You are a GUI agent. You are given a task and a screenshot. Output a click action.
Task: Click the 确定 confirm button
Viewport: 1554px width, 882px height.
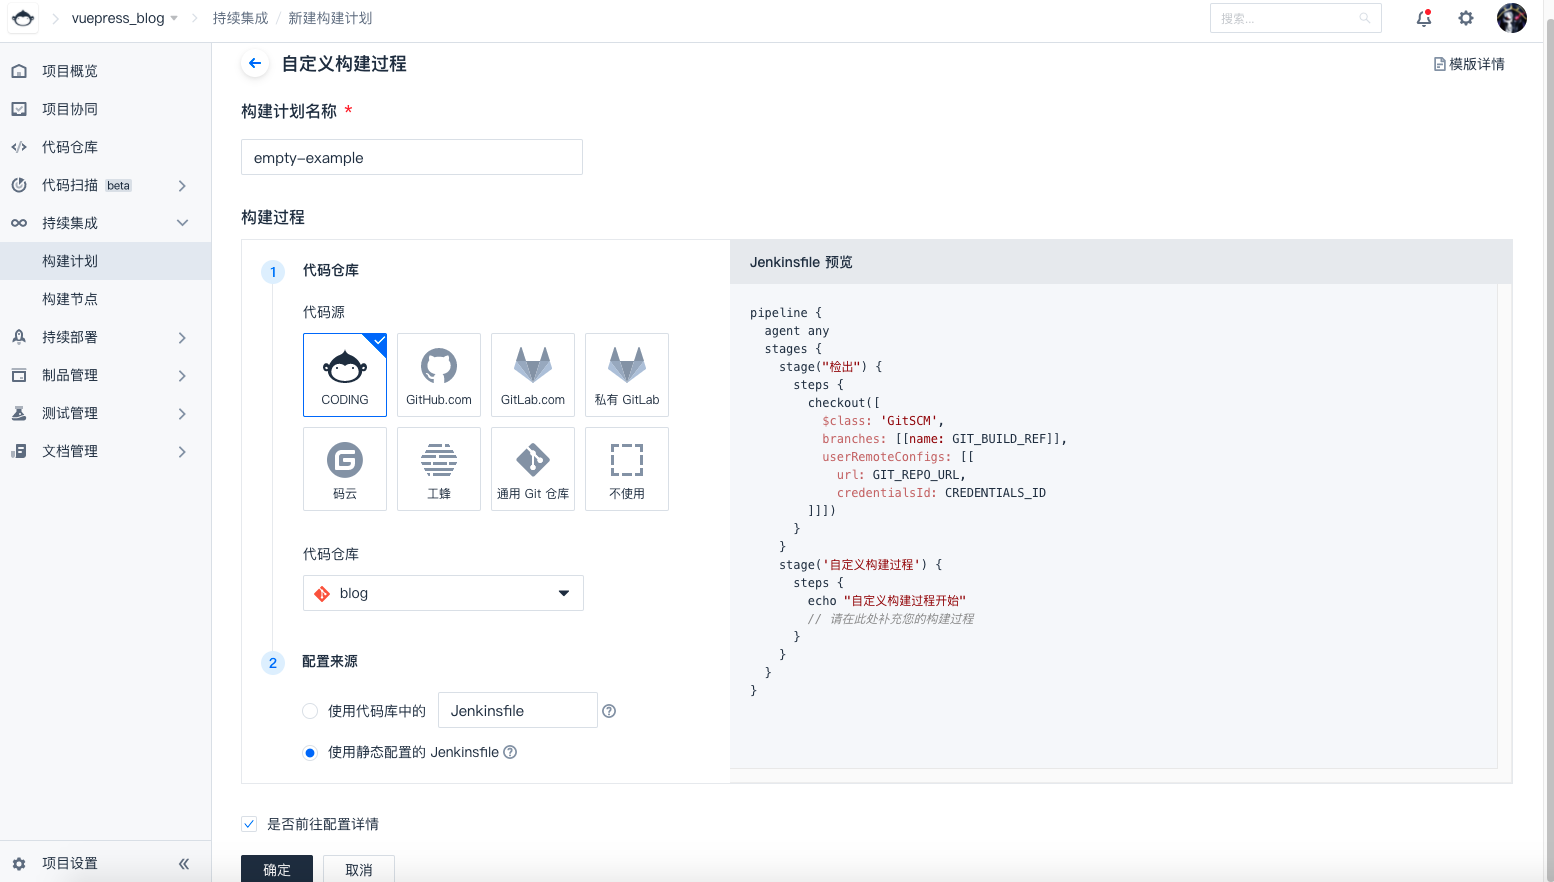coord(276,869)
